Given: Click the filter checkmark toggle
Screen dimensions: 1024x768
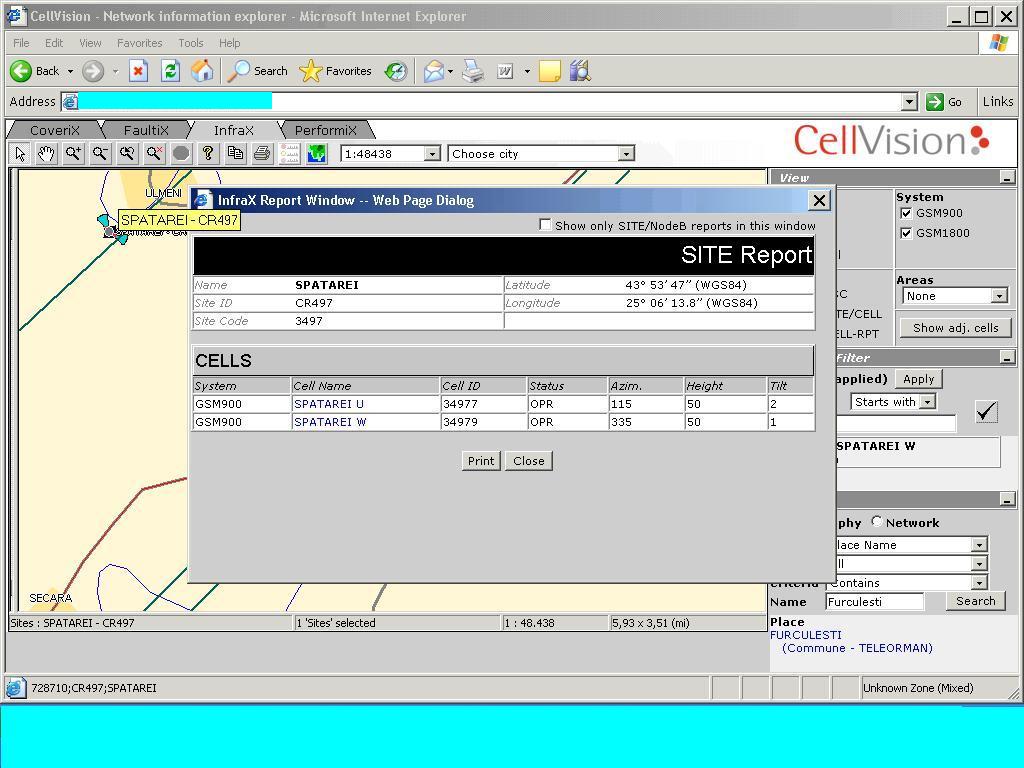Looking at the screenshot, I should click(986, 411).
